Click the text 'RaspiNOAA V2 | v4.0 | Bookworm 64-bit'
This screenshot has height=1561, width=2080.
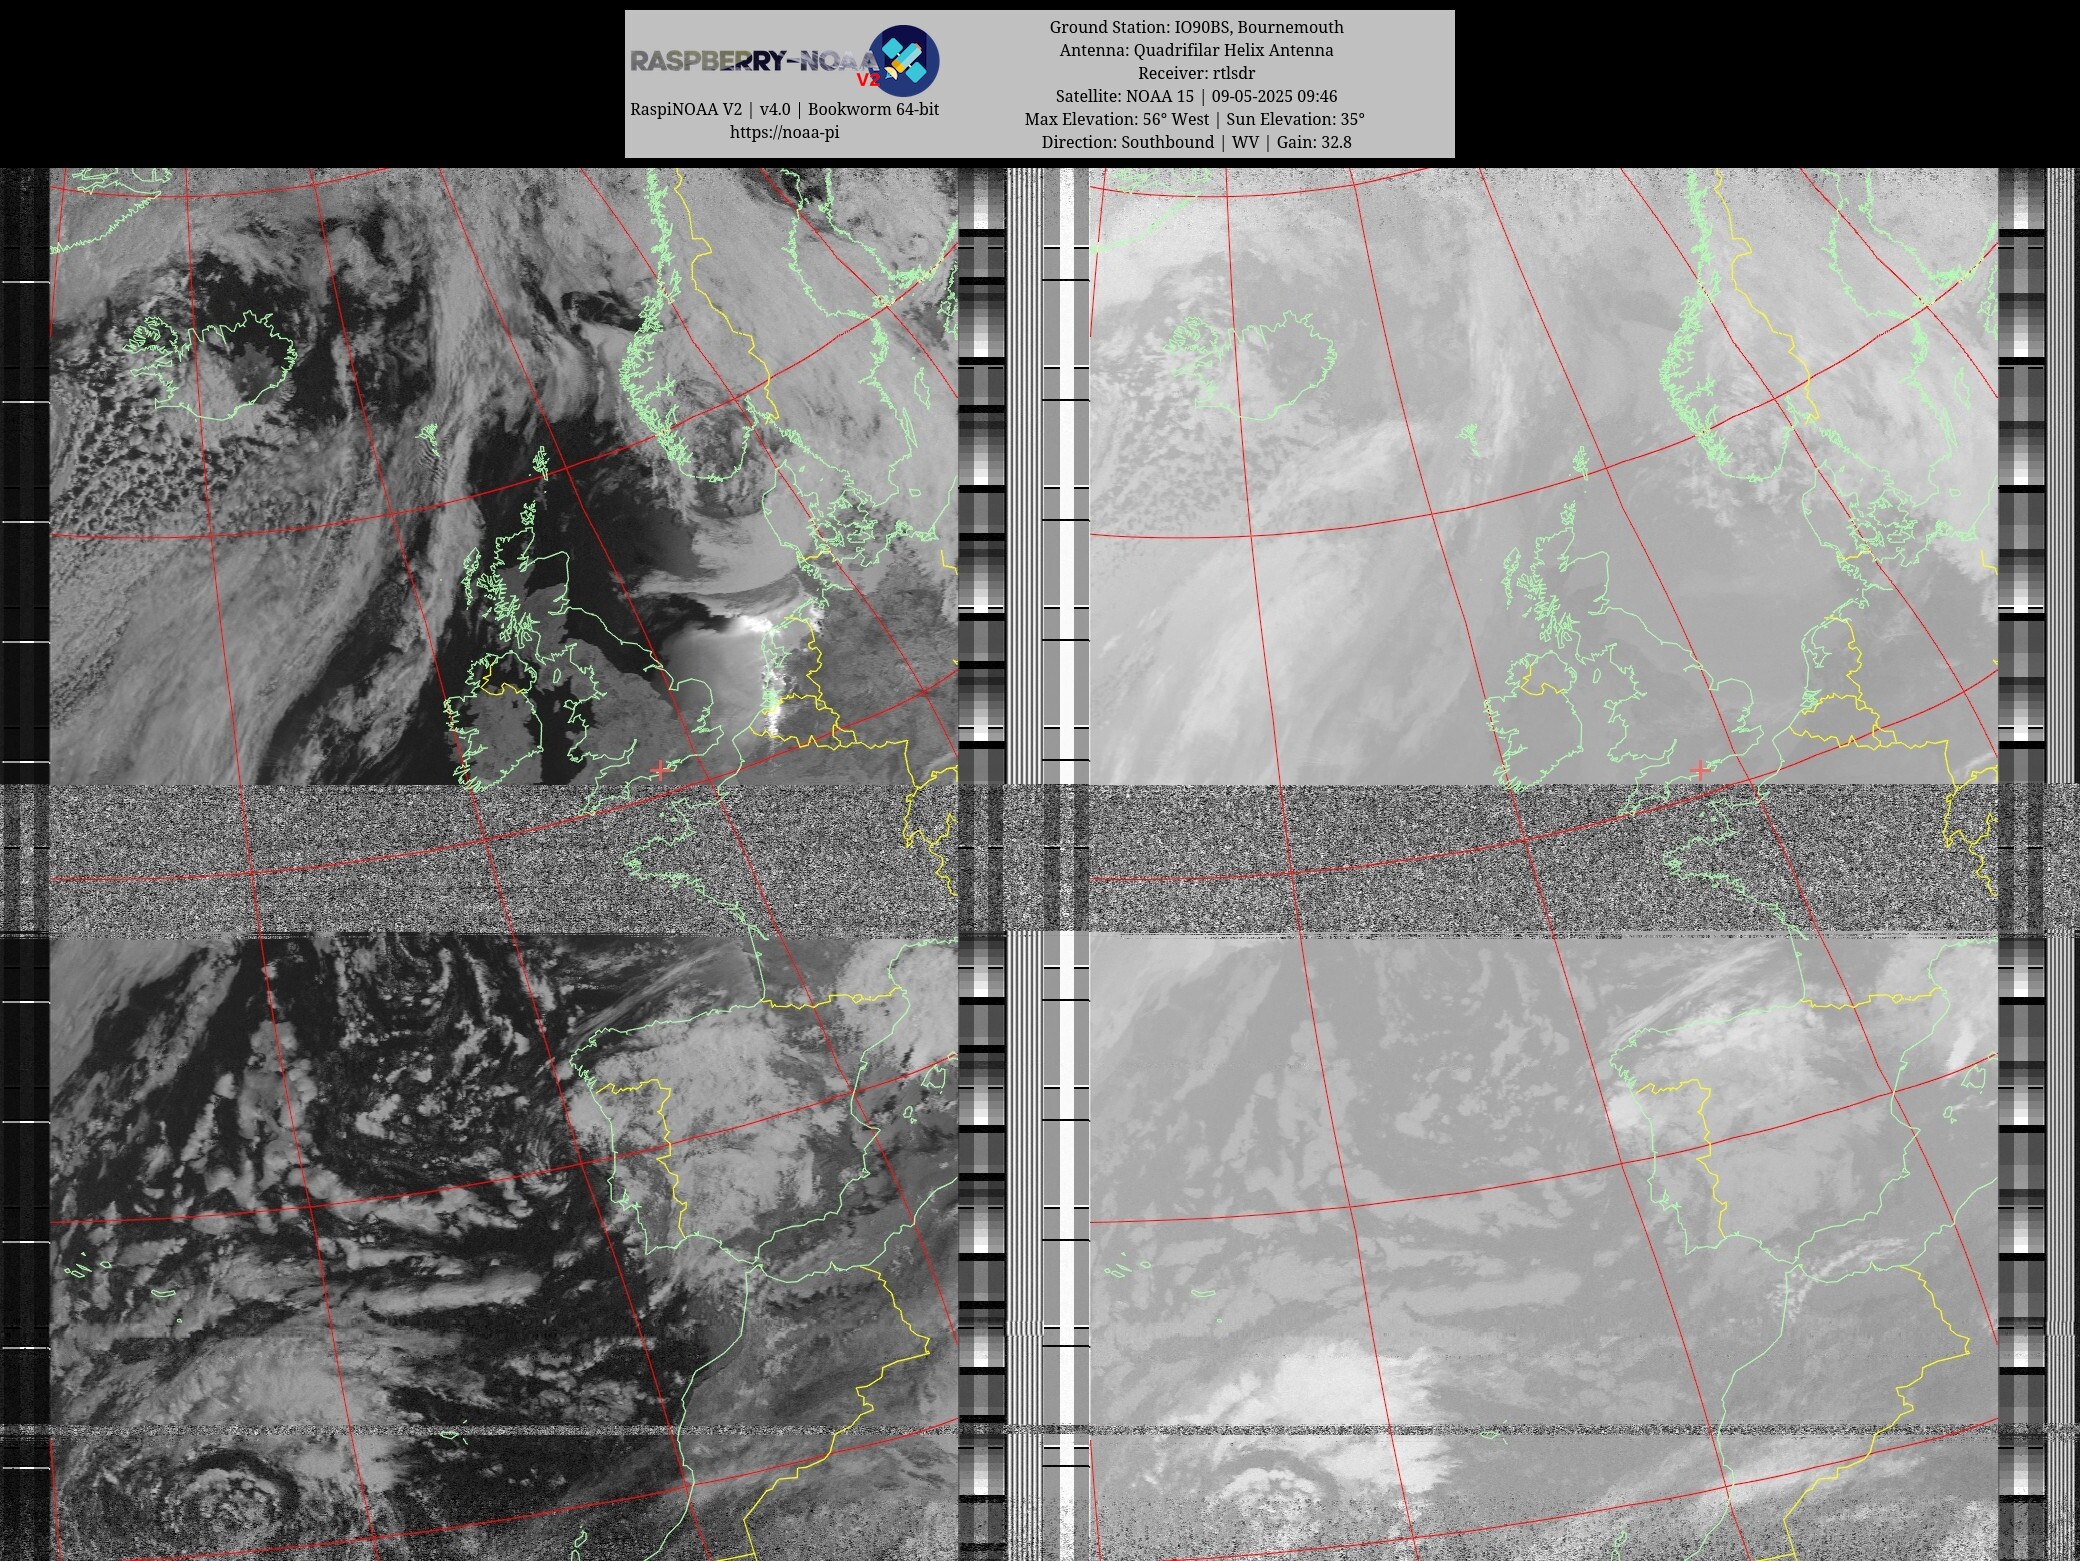784,109
